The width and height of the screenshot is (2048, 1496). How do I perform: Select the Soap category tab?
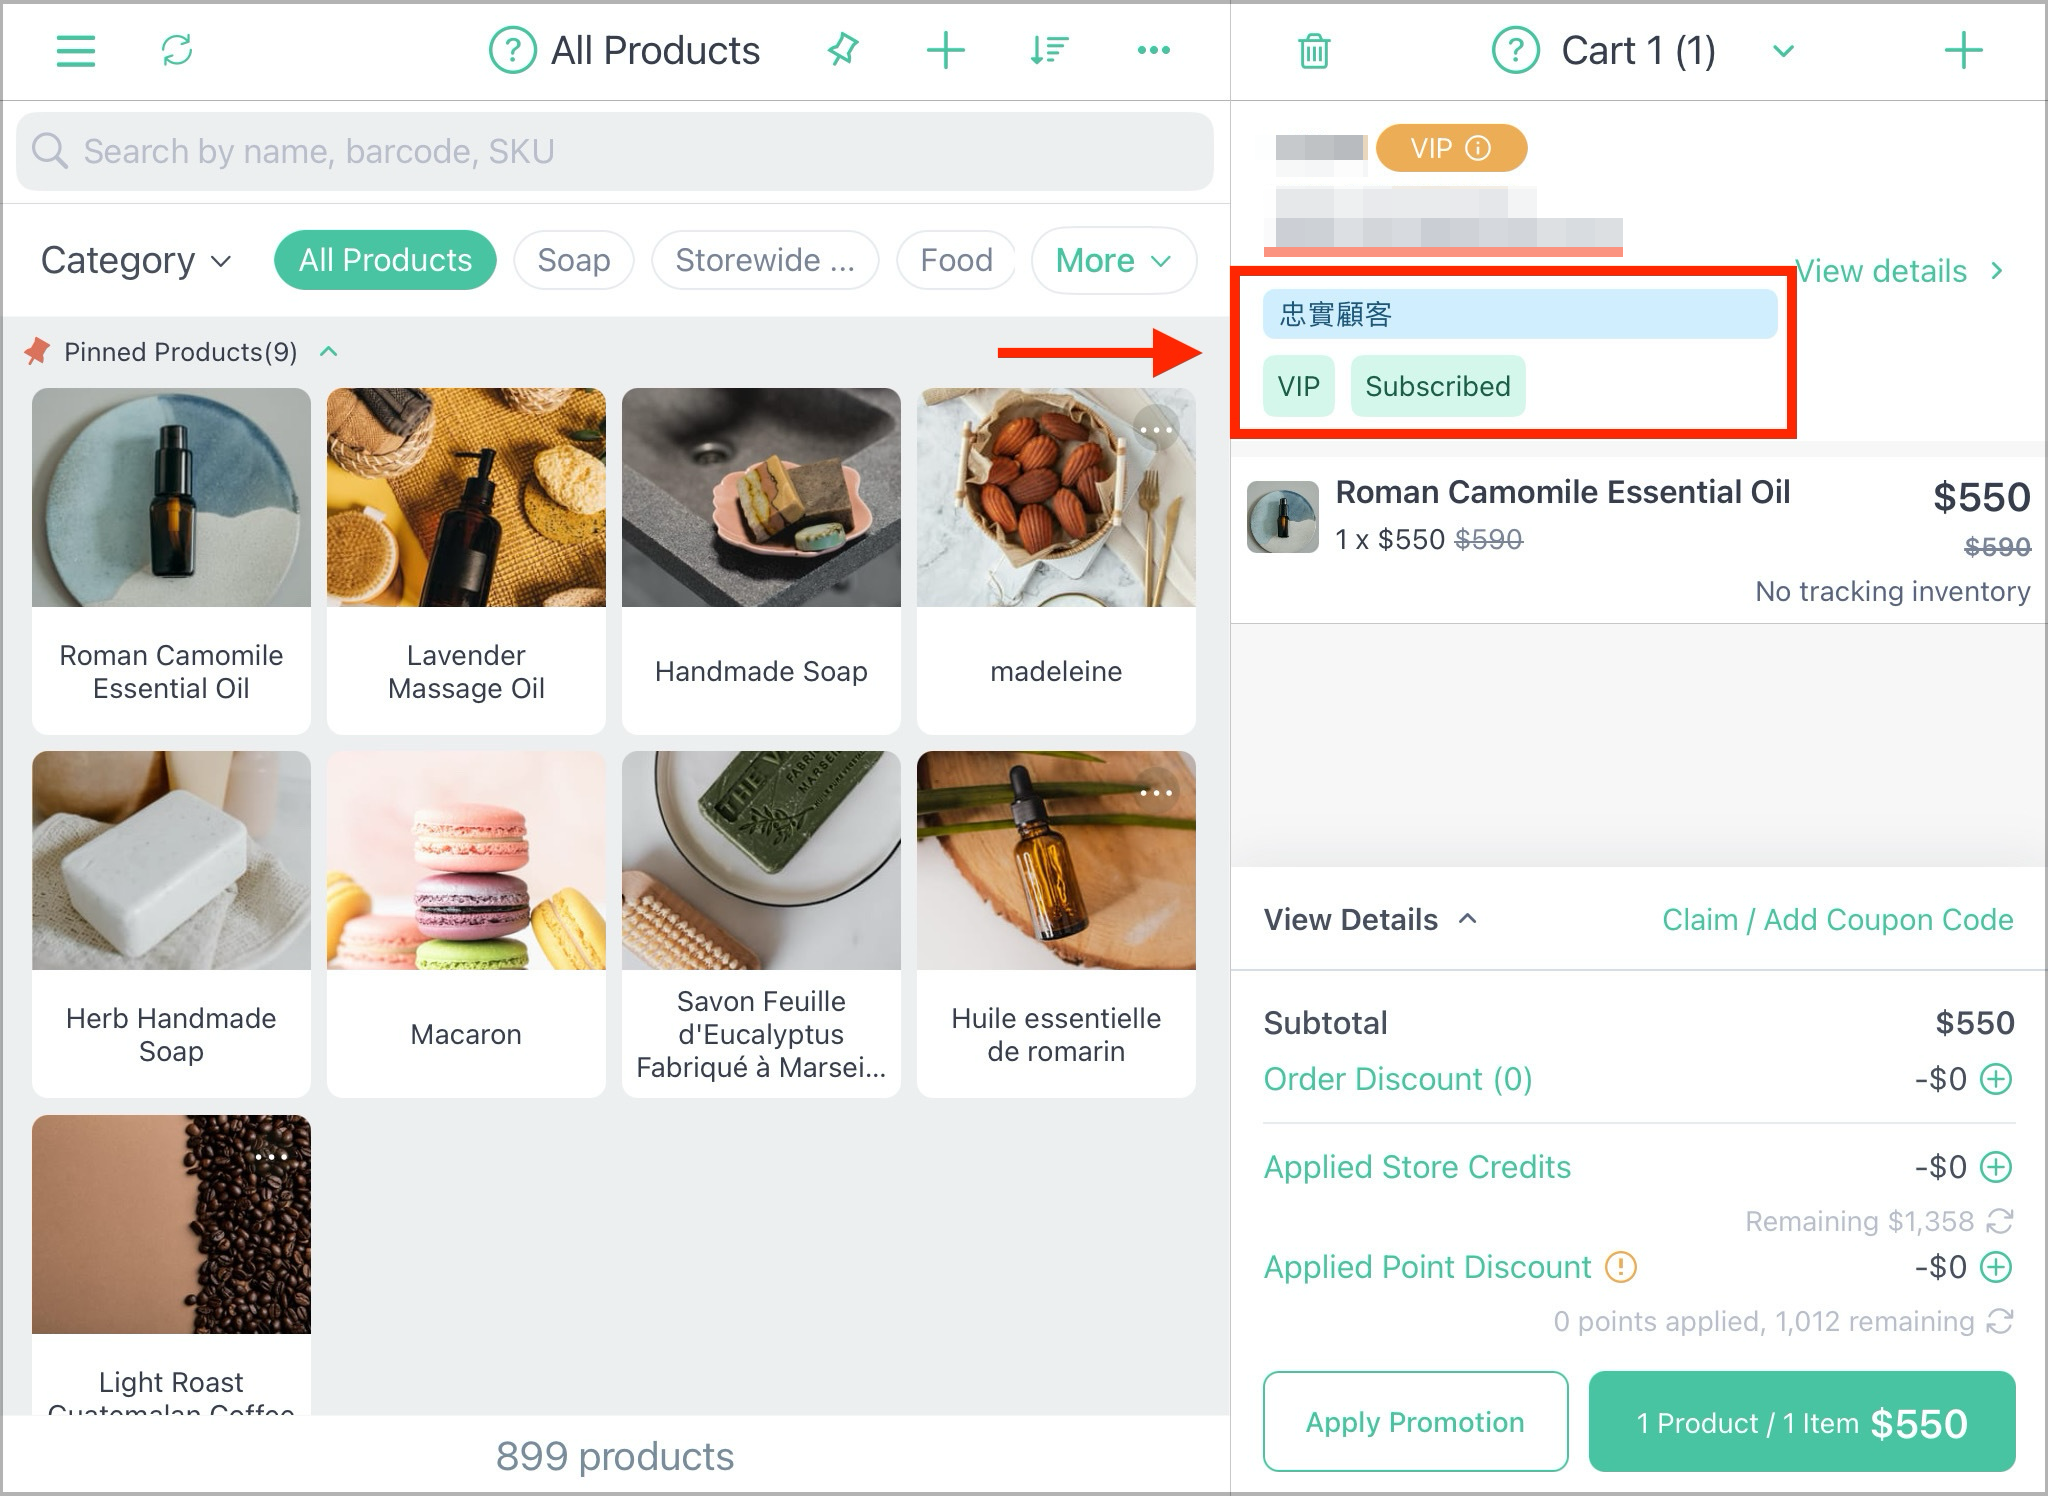pos(574,260)
